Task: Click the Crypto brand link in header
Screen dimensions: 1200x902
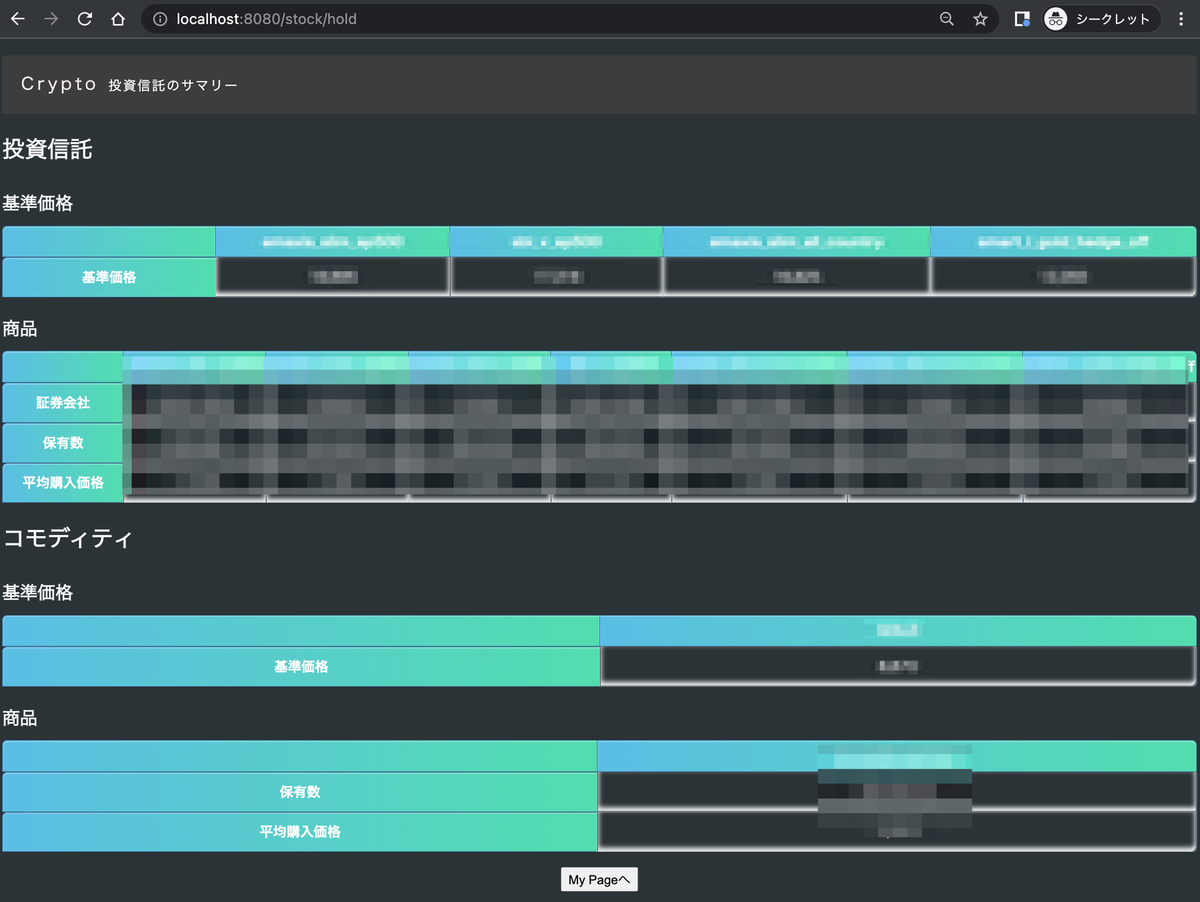Action: tap(59, 85)
